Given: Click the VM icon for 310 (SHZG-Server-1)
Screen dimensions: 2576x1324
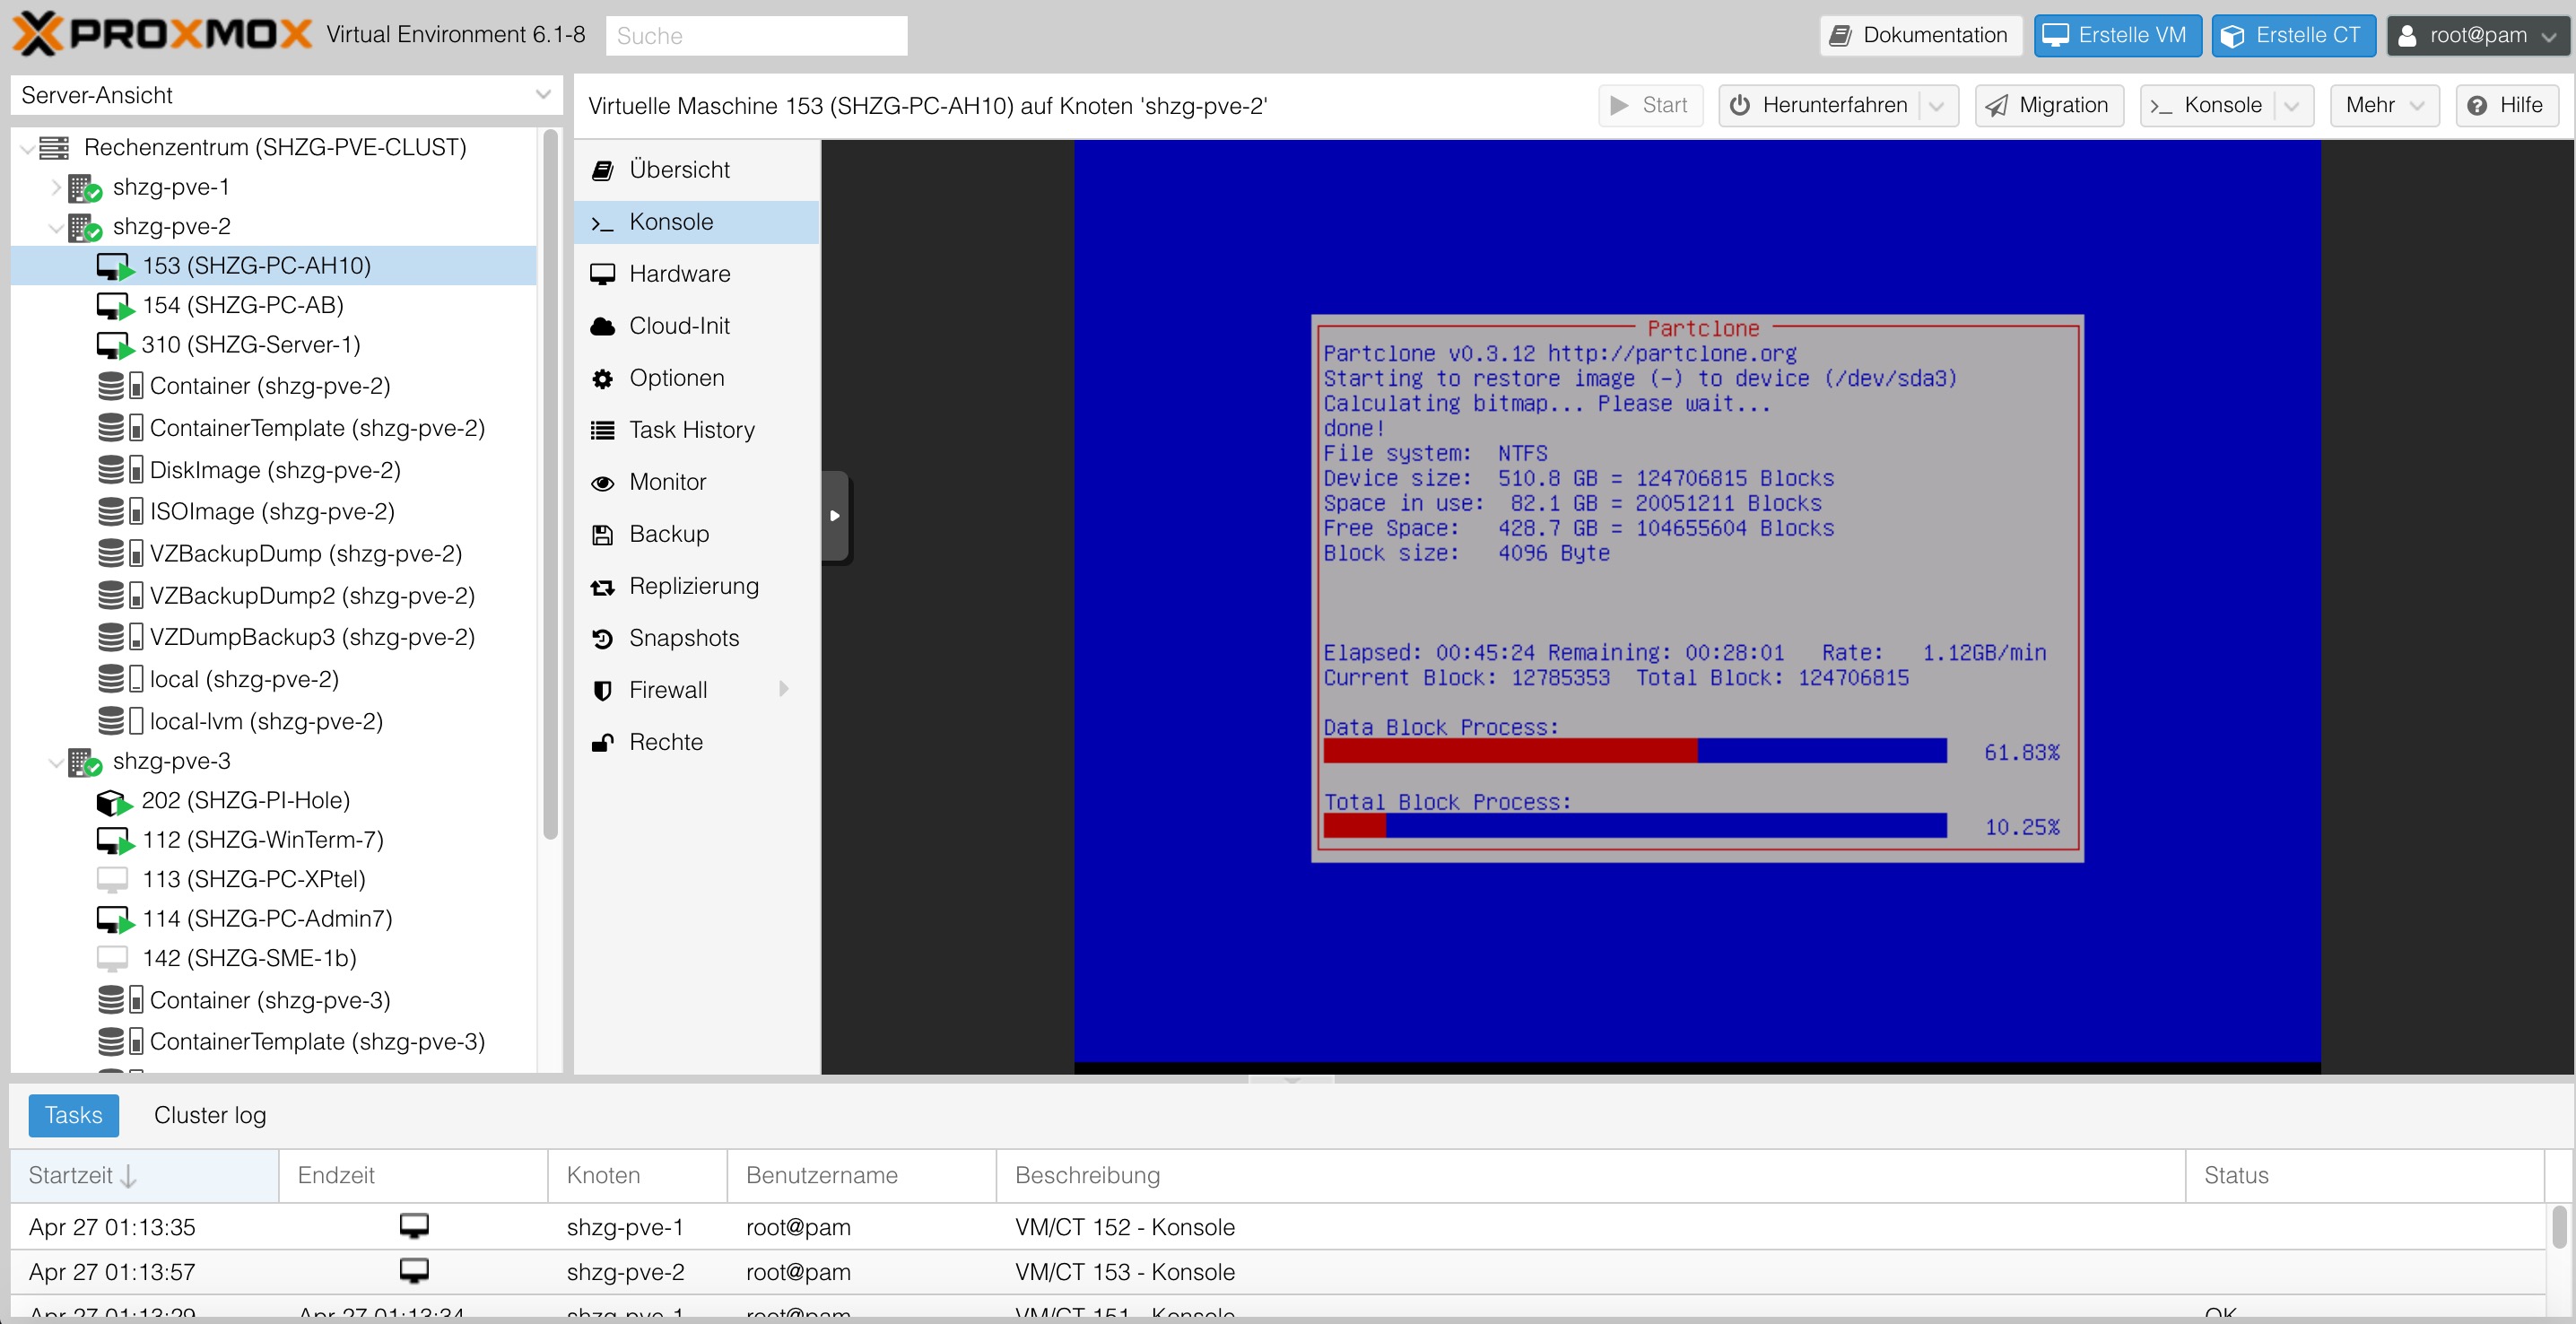Looking at the screenshot, I should point(114,345).
